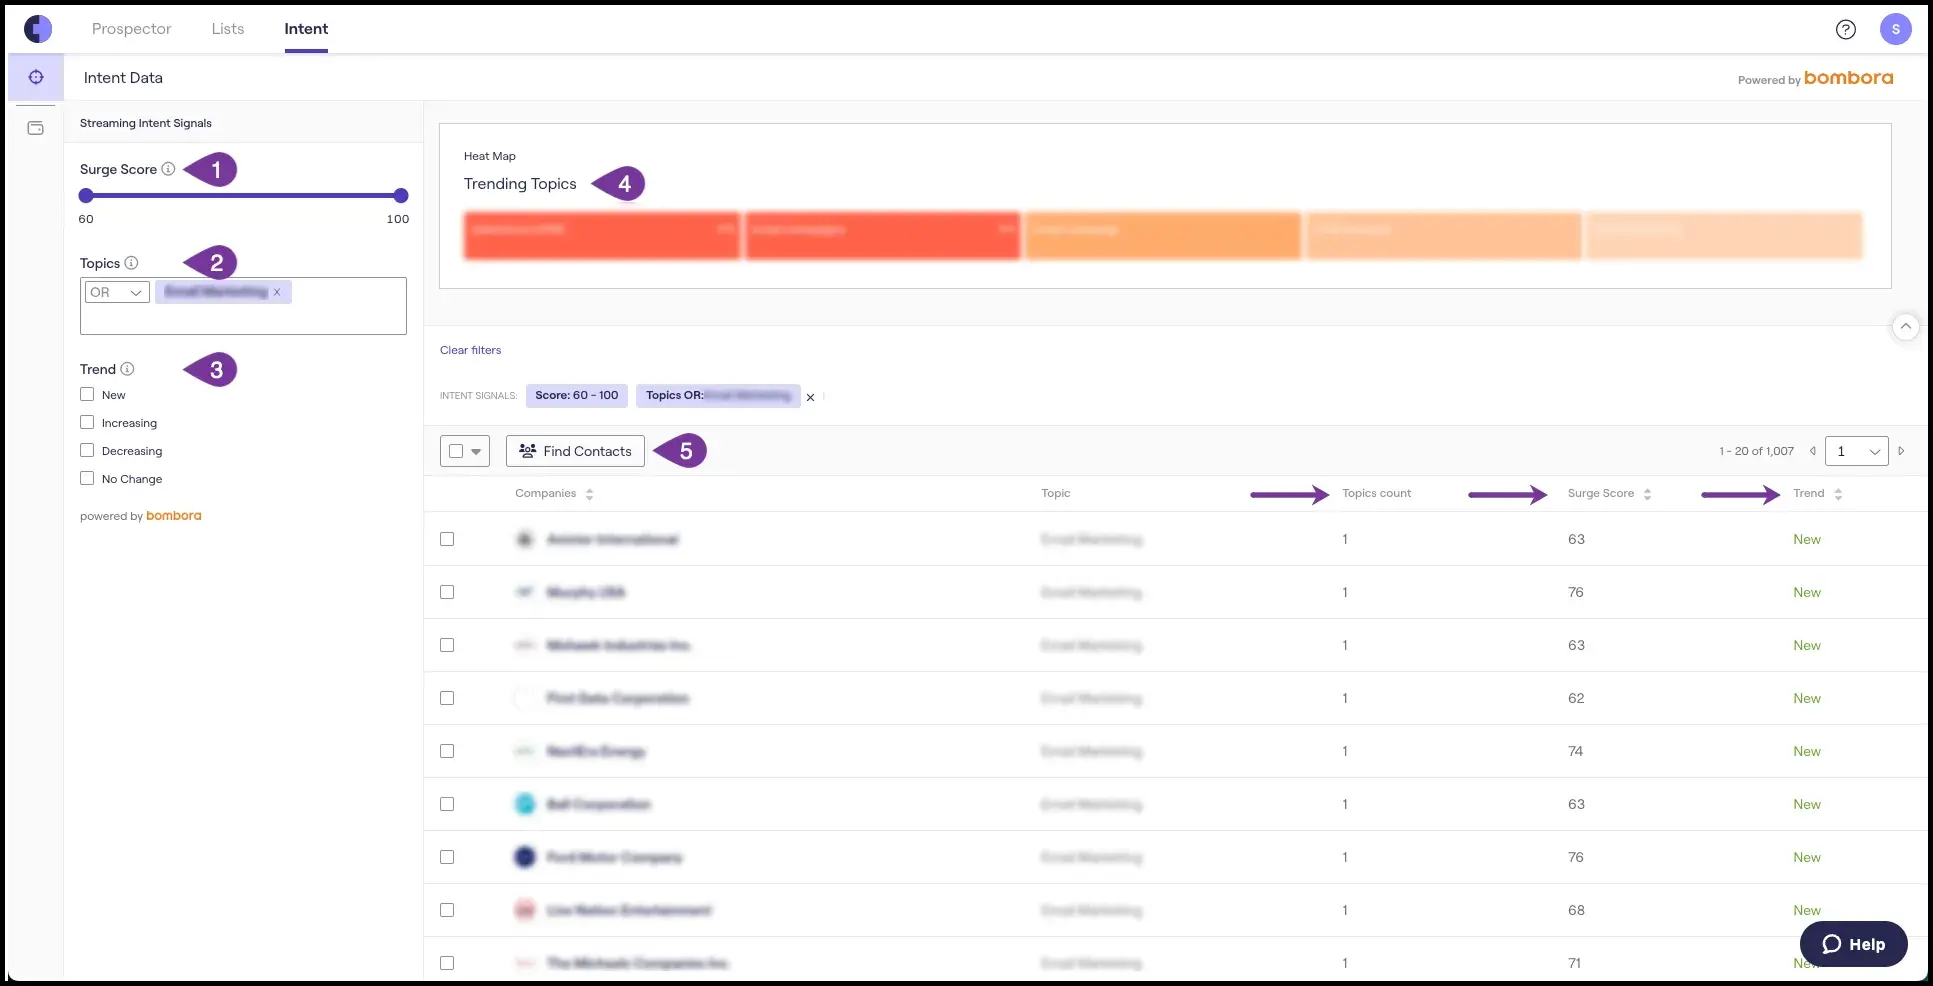Image resolution: width=1933 pixels, height=986 pixels.
Task: Remove the Email Marketing topic chip
Action: pos(277,292)
